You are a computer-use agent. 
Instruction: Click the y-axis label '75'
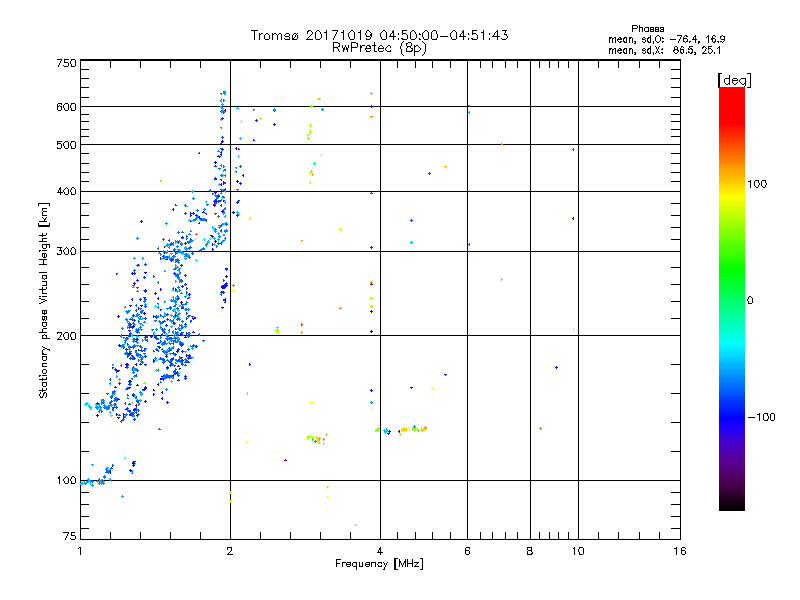pyautogui.click(x=70, y=536)
